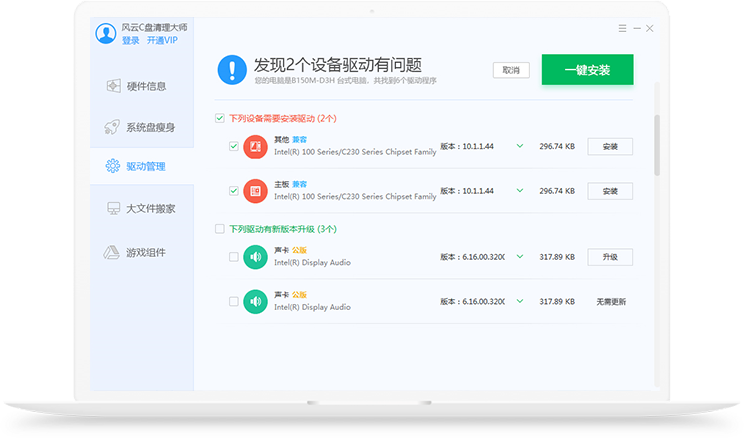The width and height of the screenshot is (744, 438).
Task: Open the hamburger menu in title bar
Action: coord(621,28)
